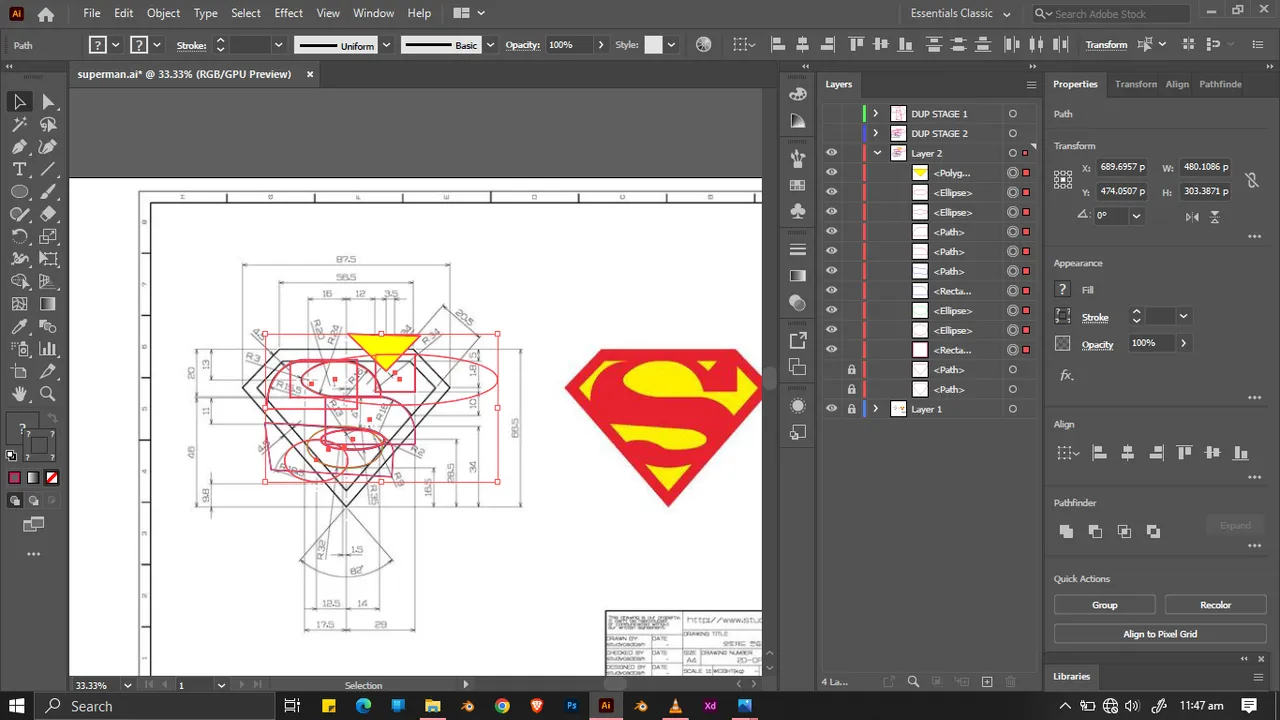Open the Window menu

point(373,13)
